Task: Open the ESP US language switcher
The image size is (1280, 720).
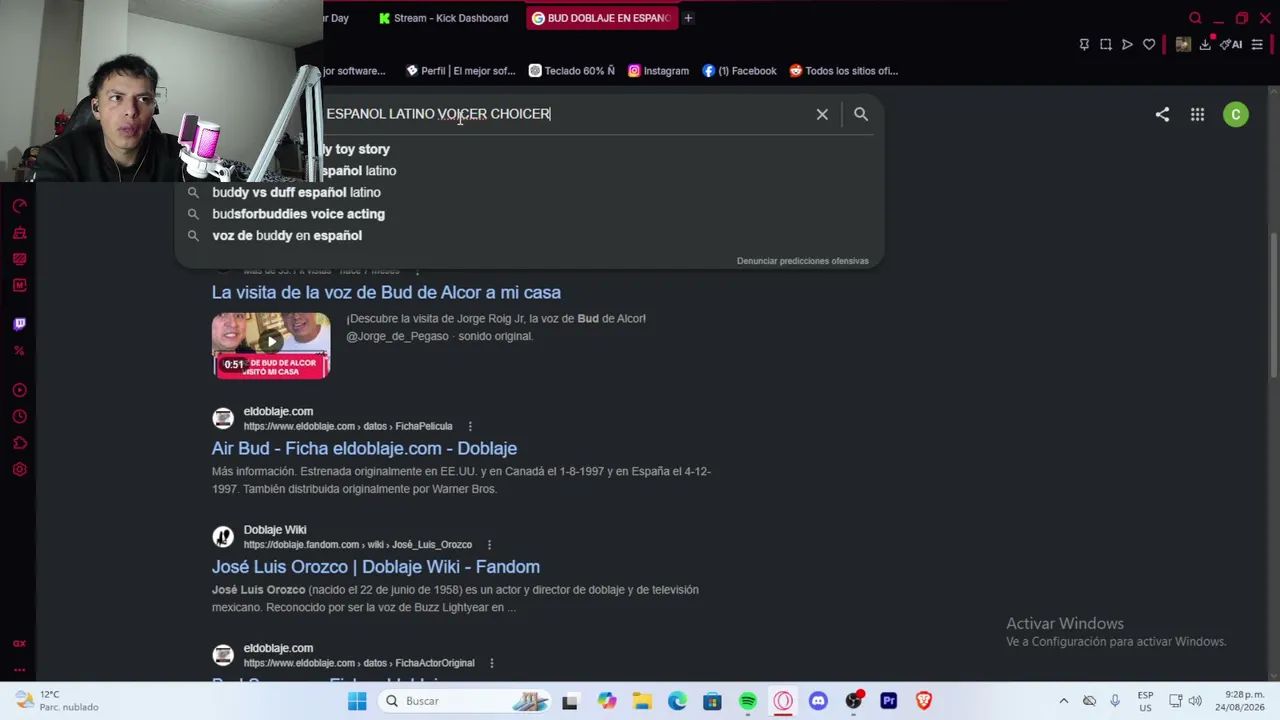Action: coord(1145,701)
